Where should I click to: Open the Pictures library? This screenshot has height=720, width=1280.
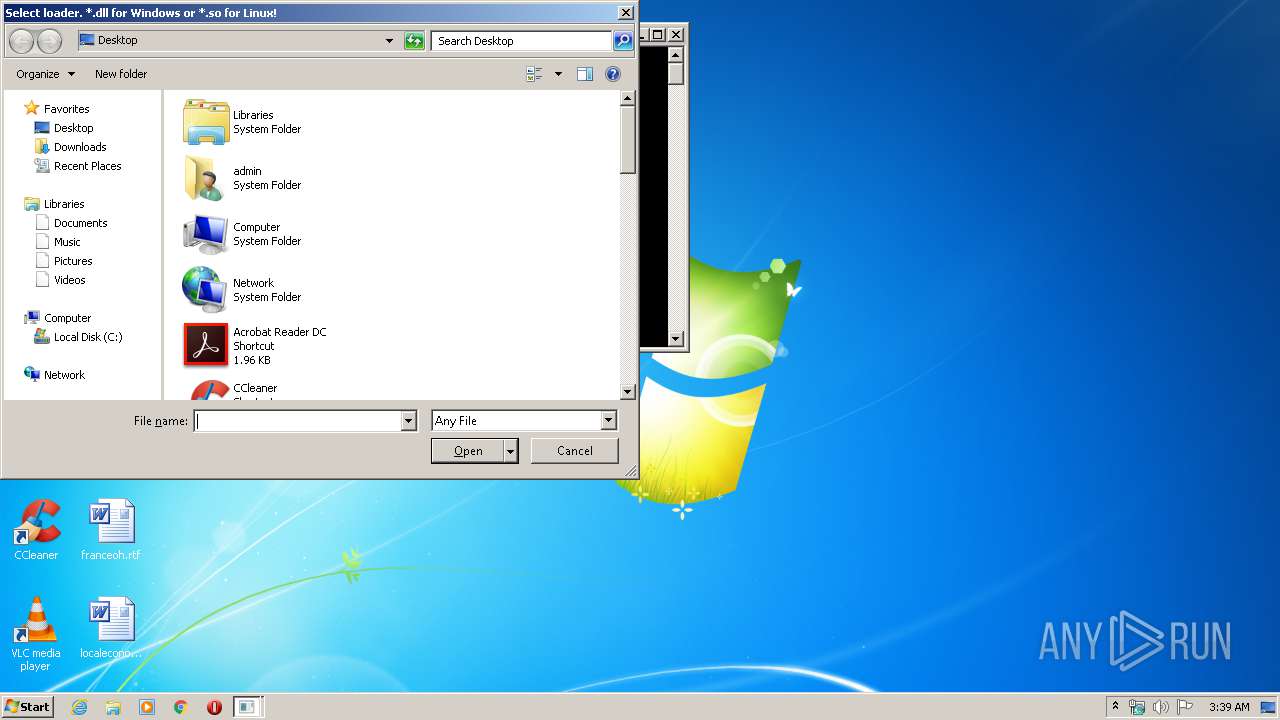pos(73,261)
